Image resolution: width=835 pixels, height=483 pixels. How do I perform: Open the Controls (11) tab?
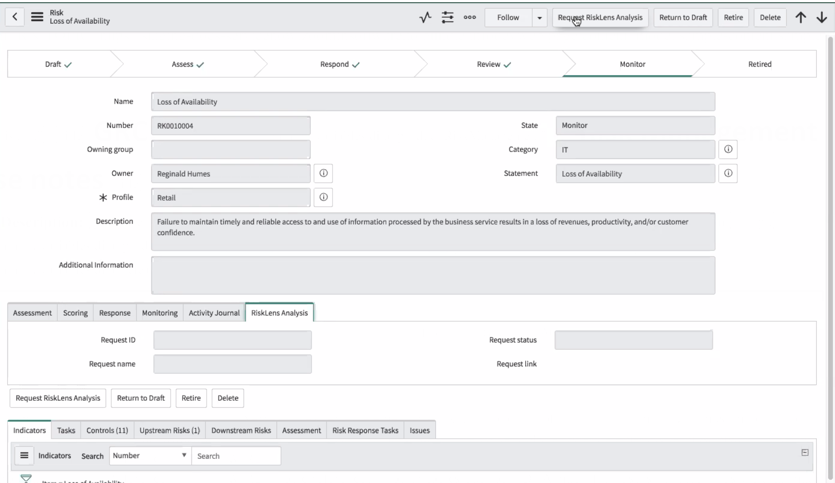pyautogui.click(x=107, y=430)
